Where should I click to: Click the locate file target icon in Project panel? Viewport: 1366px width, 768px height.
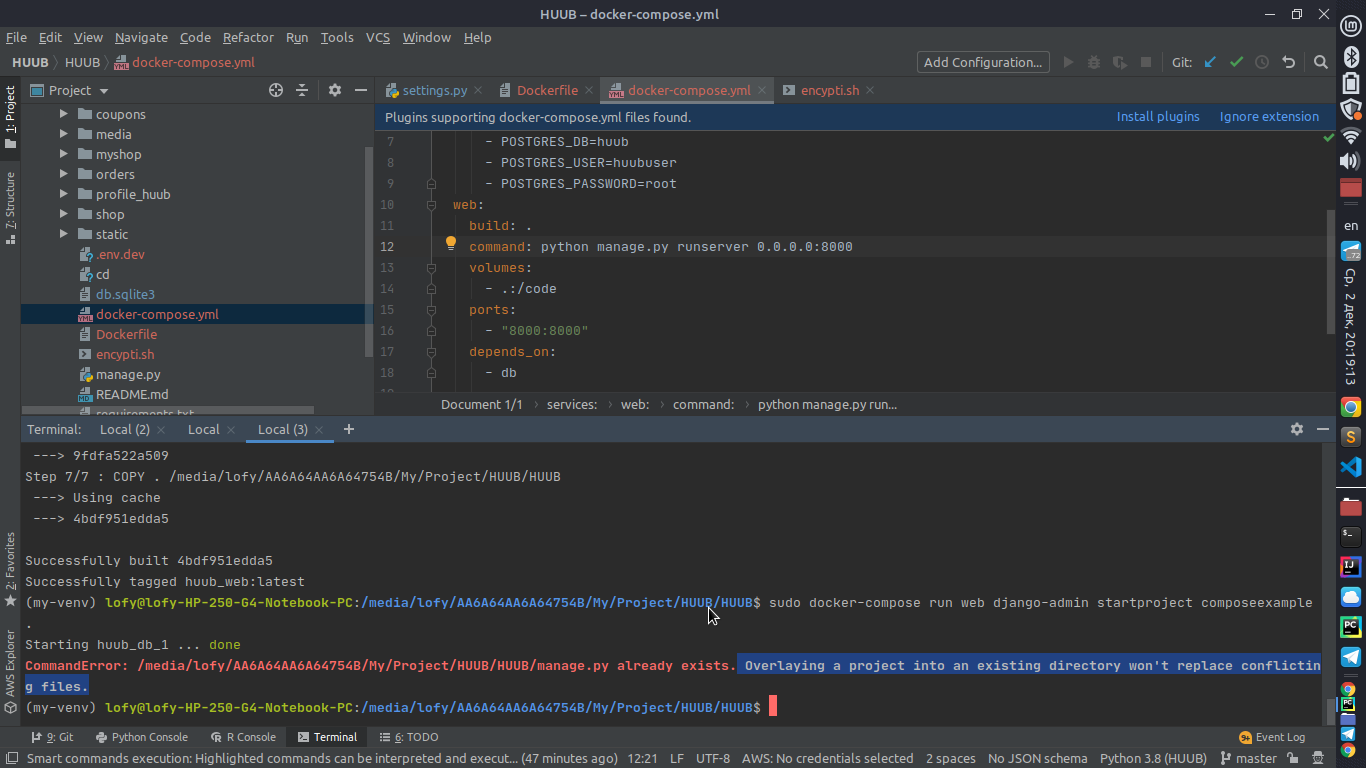pyautogui.click(x=276, y=90)
